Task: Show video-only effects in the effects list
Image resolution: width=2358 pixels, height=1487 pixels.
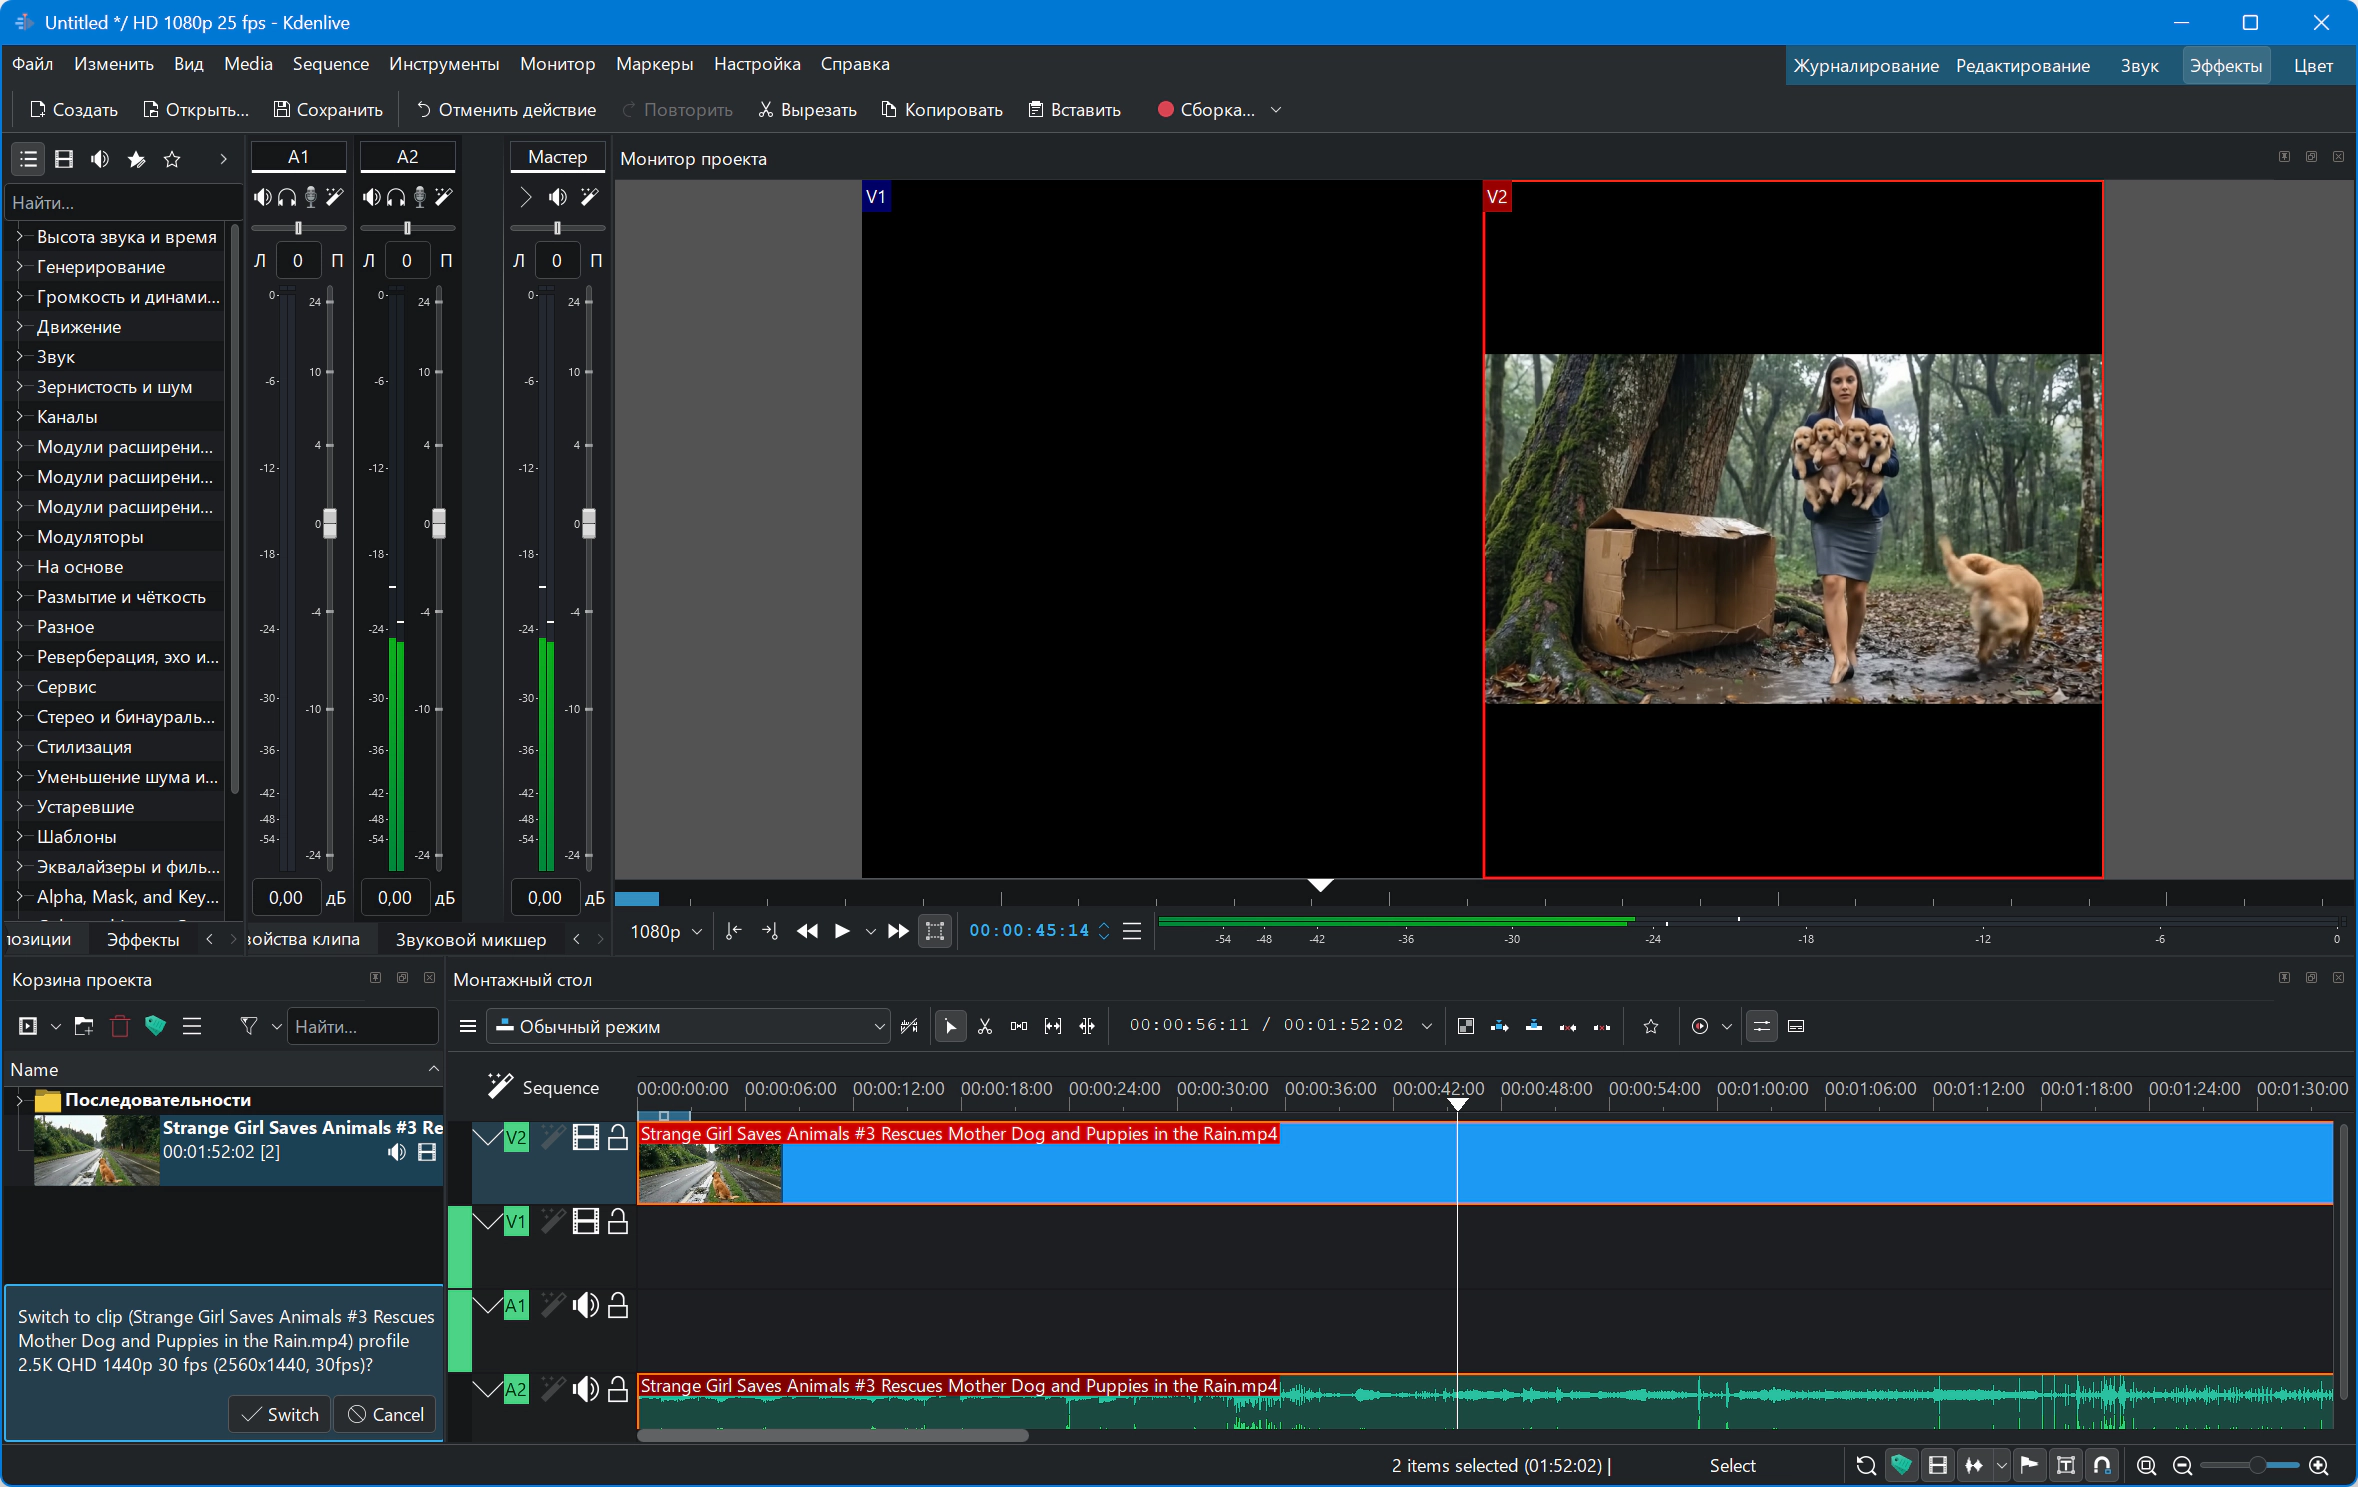Action: (64, 159)
